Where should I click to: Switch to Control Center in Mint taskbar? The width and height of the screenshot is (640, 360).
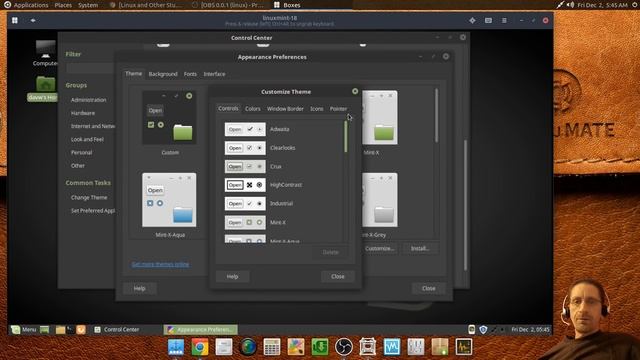117,329
